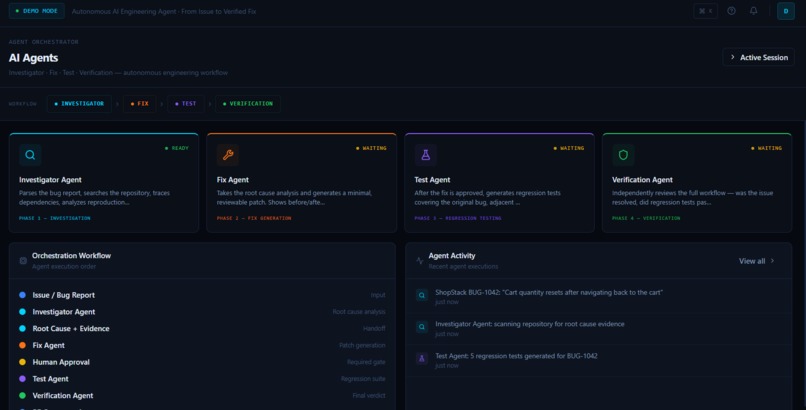Image resolution: width=806 pixels, height=410 pixels.
Task: Open Investigator Agent scanning repository activity
Action: click(599, 328)
